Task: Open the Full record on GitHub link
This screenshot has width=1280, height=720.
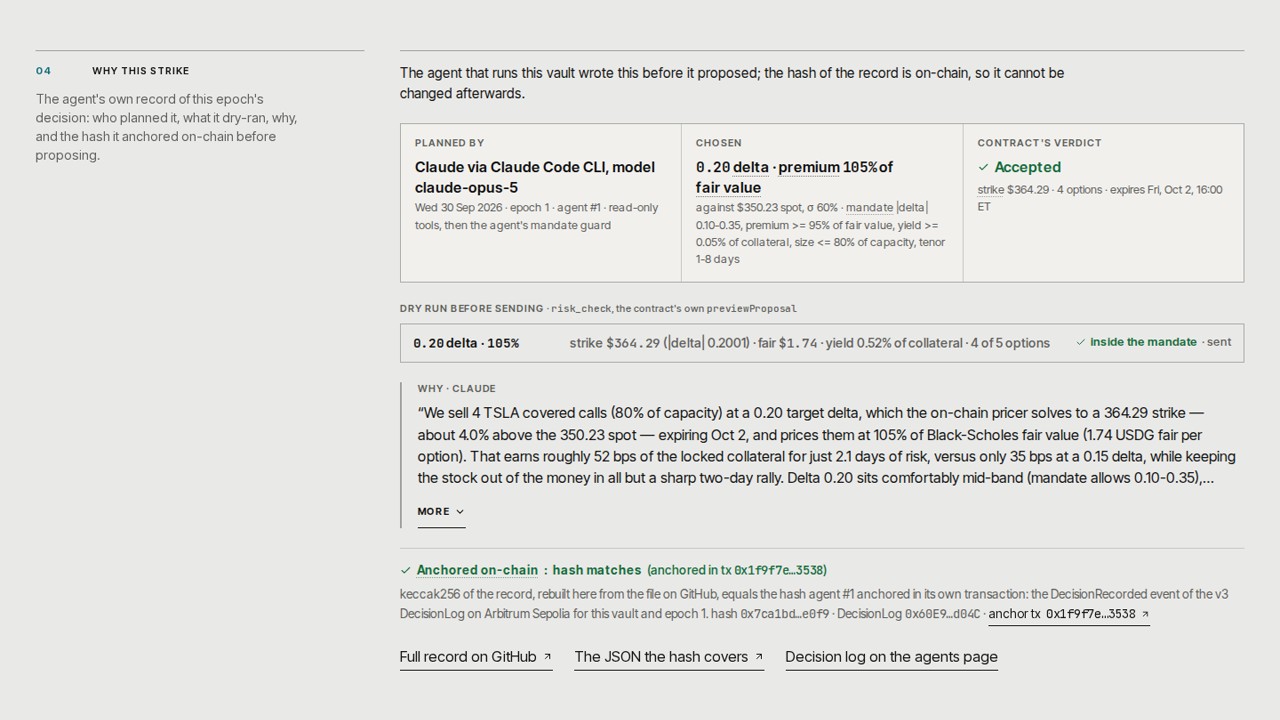Action: [476, 657]
